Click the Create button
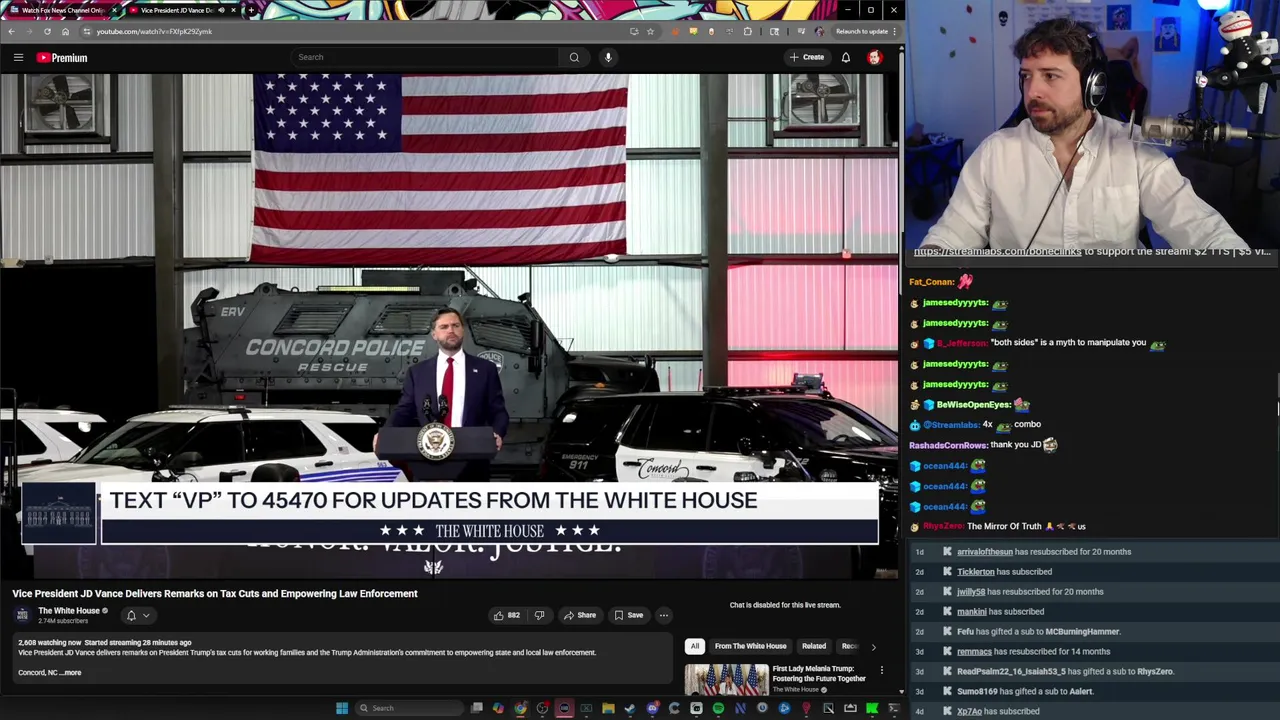The height and width of the screenshot is (720, 1280). tap(807, 57)
